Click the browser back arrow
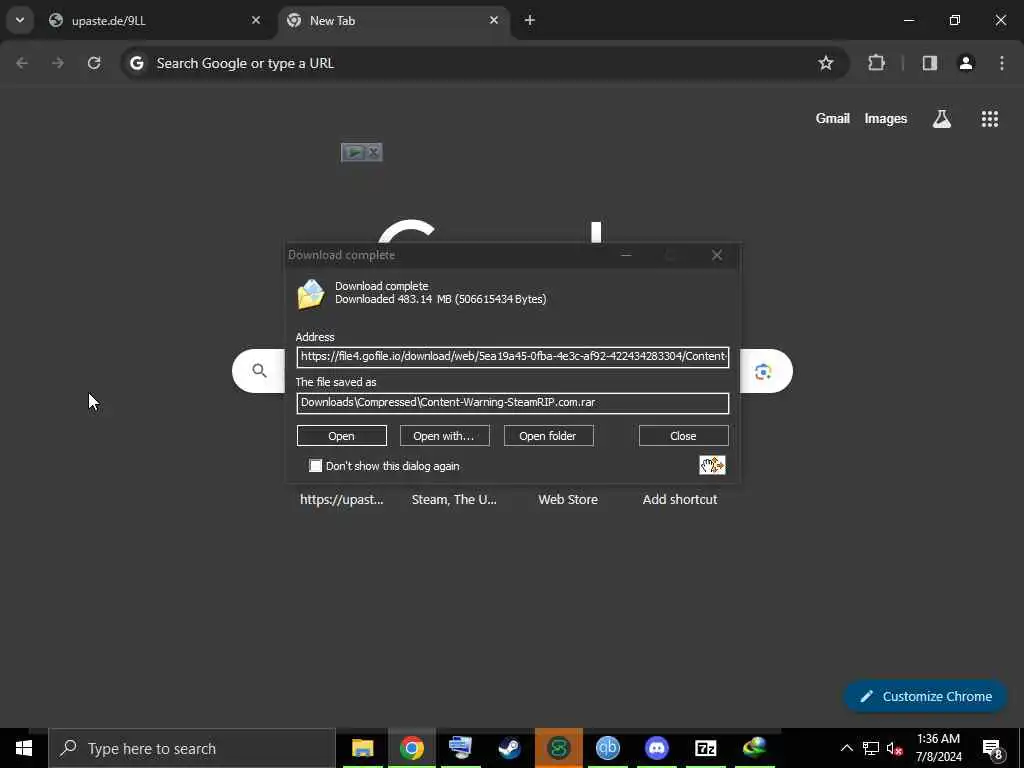Screen dimensions: 1024x768 (x=22, y=63)
